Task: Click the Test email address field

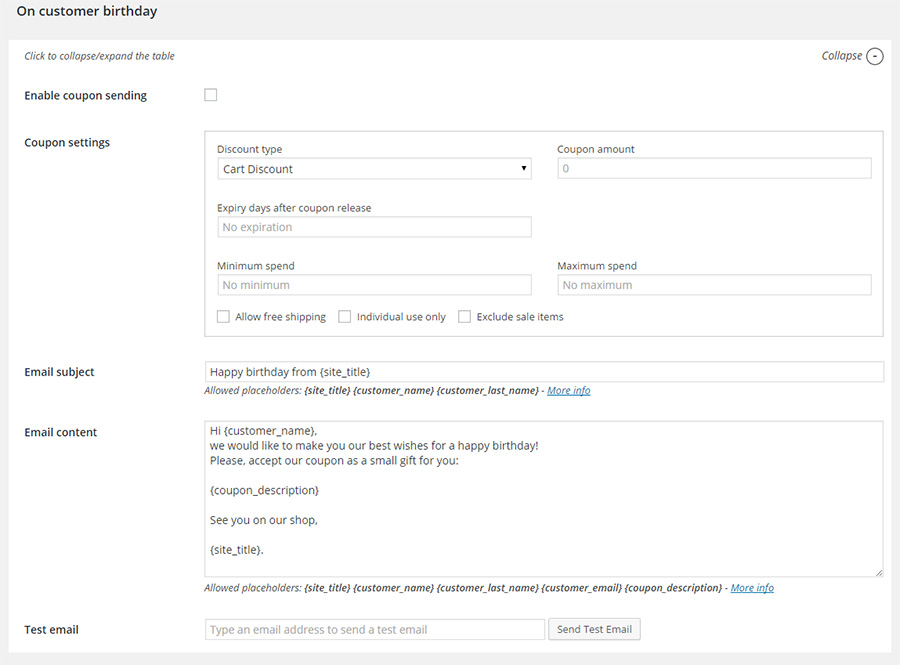Action: [375, 629]
